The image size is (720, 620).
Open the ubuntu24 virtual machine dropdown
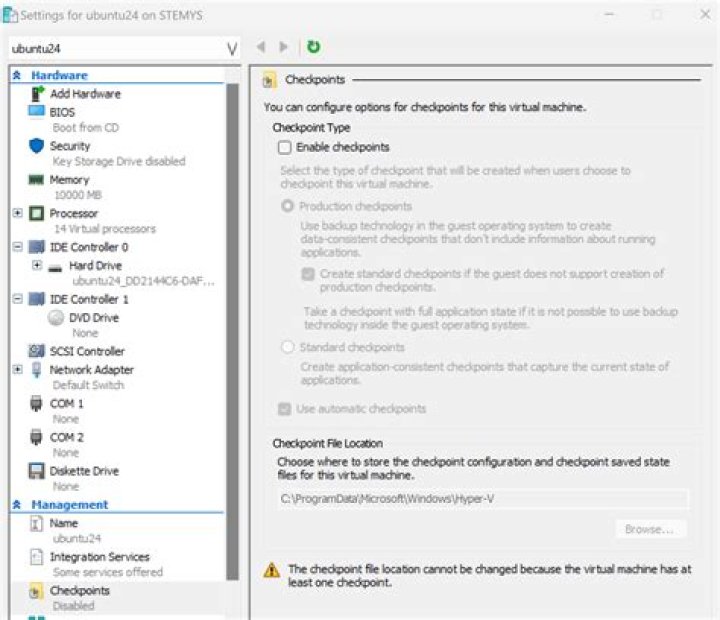(x=232, y=49)
